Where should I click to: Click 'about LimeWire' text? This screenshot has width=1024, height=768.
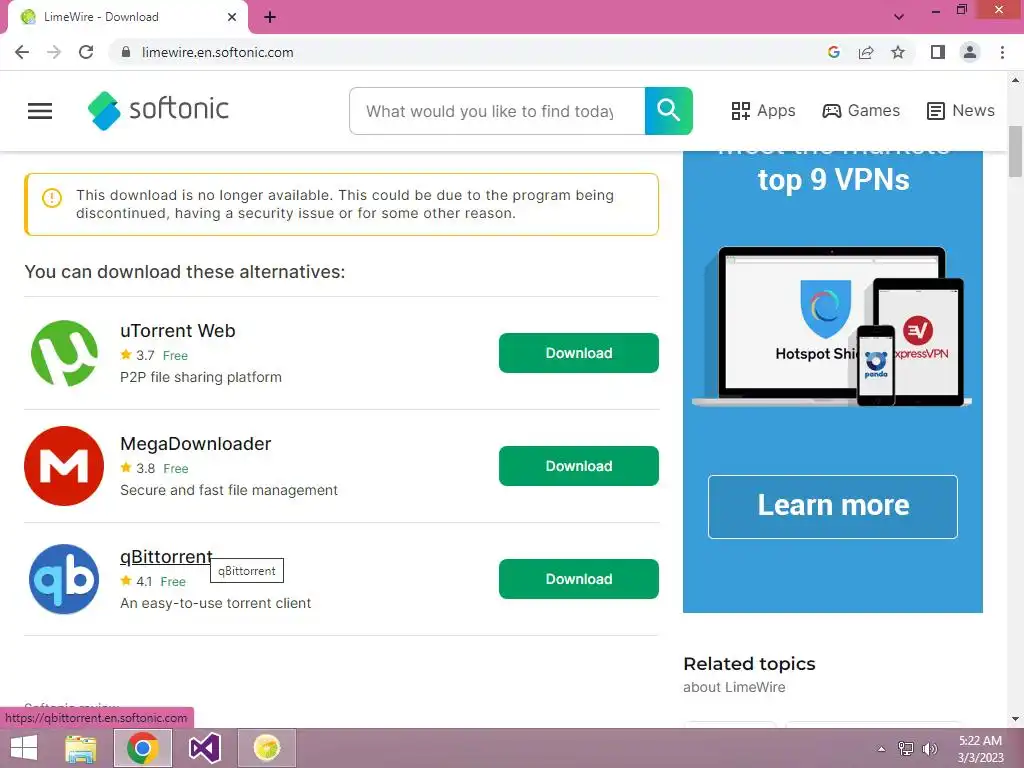click(x=734, y=687)
